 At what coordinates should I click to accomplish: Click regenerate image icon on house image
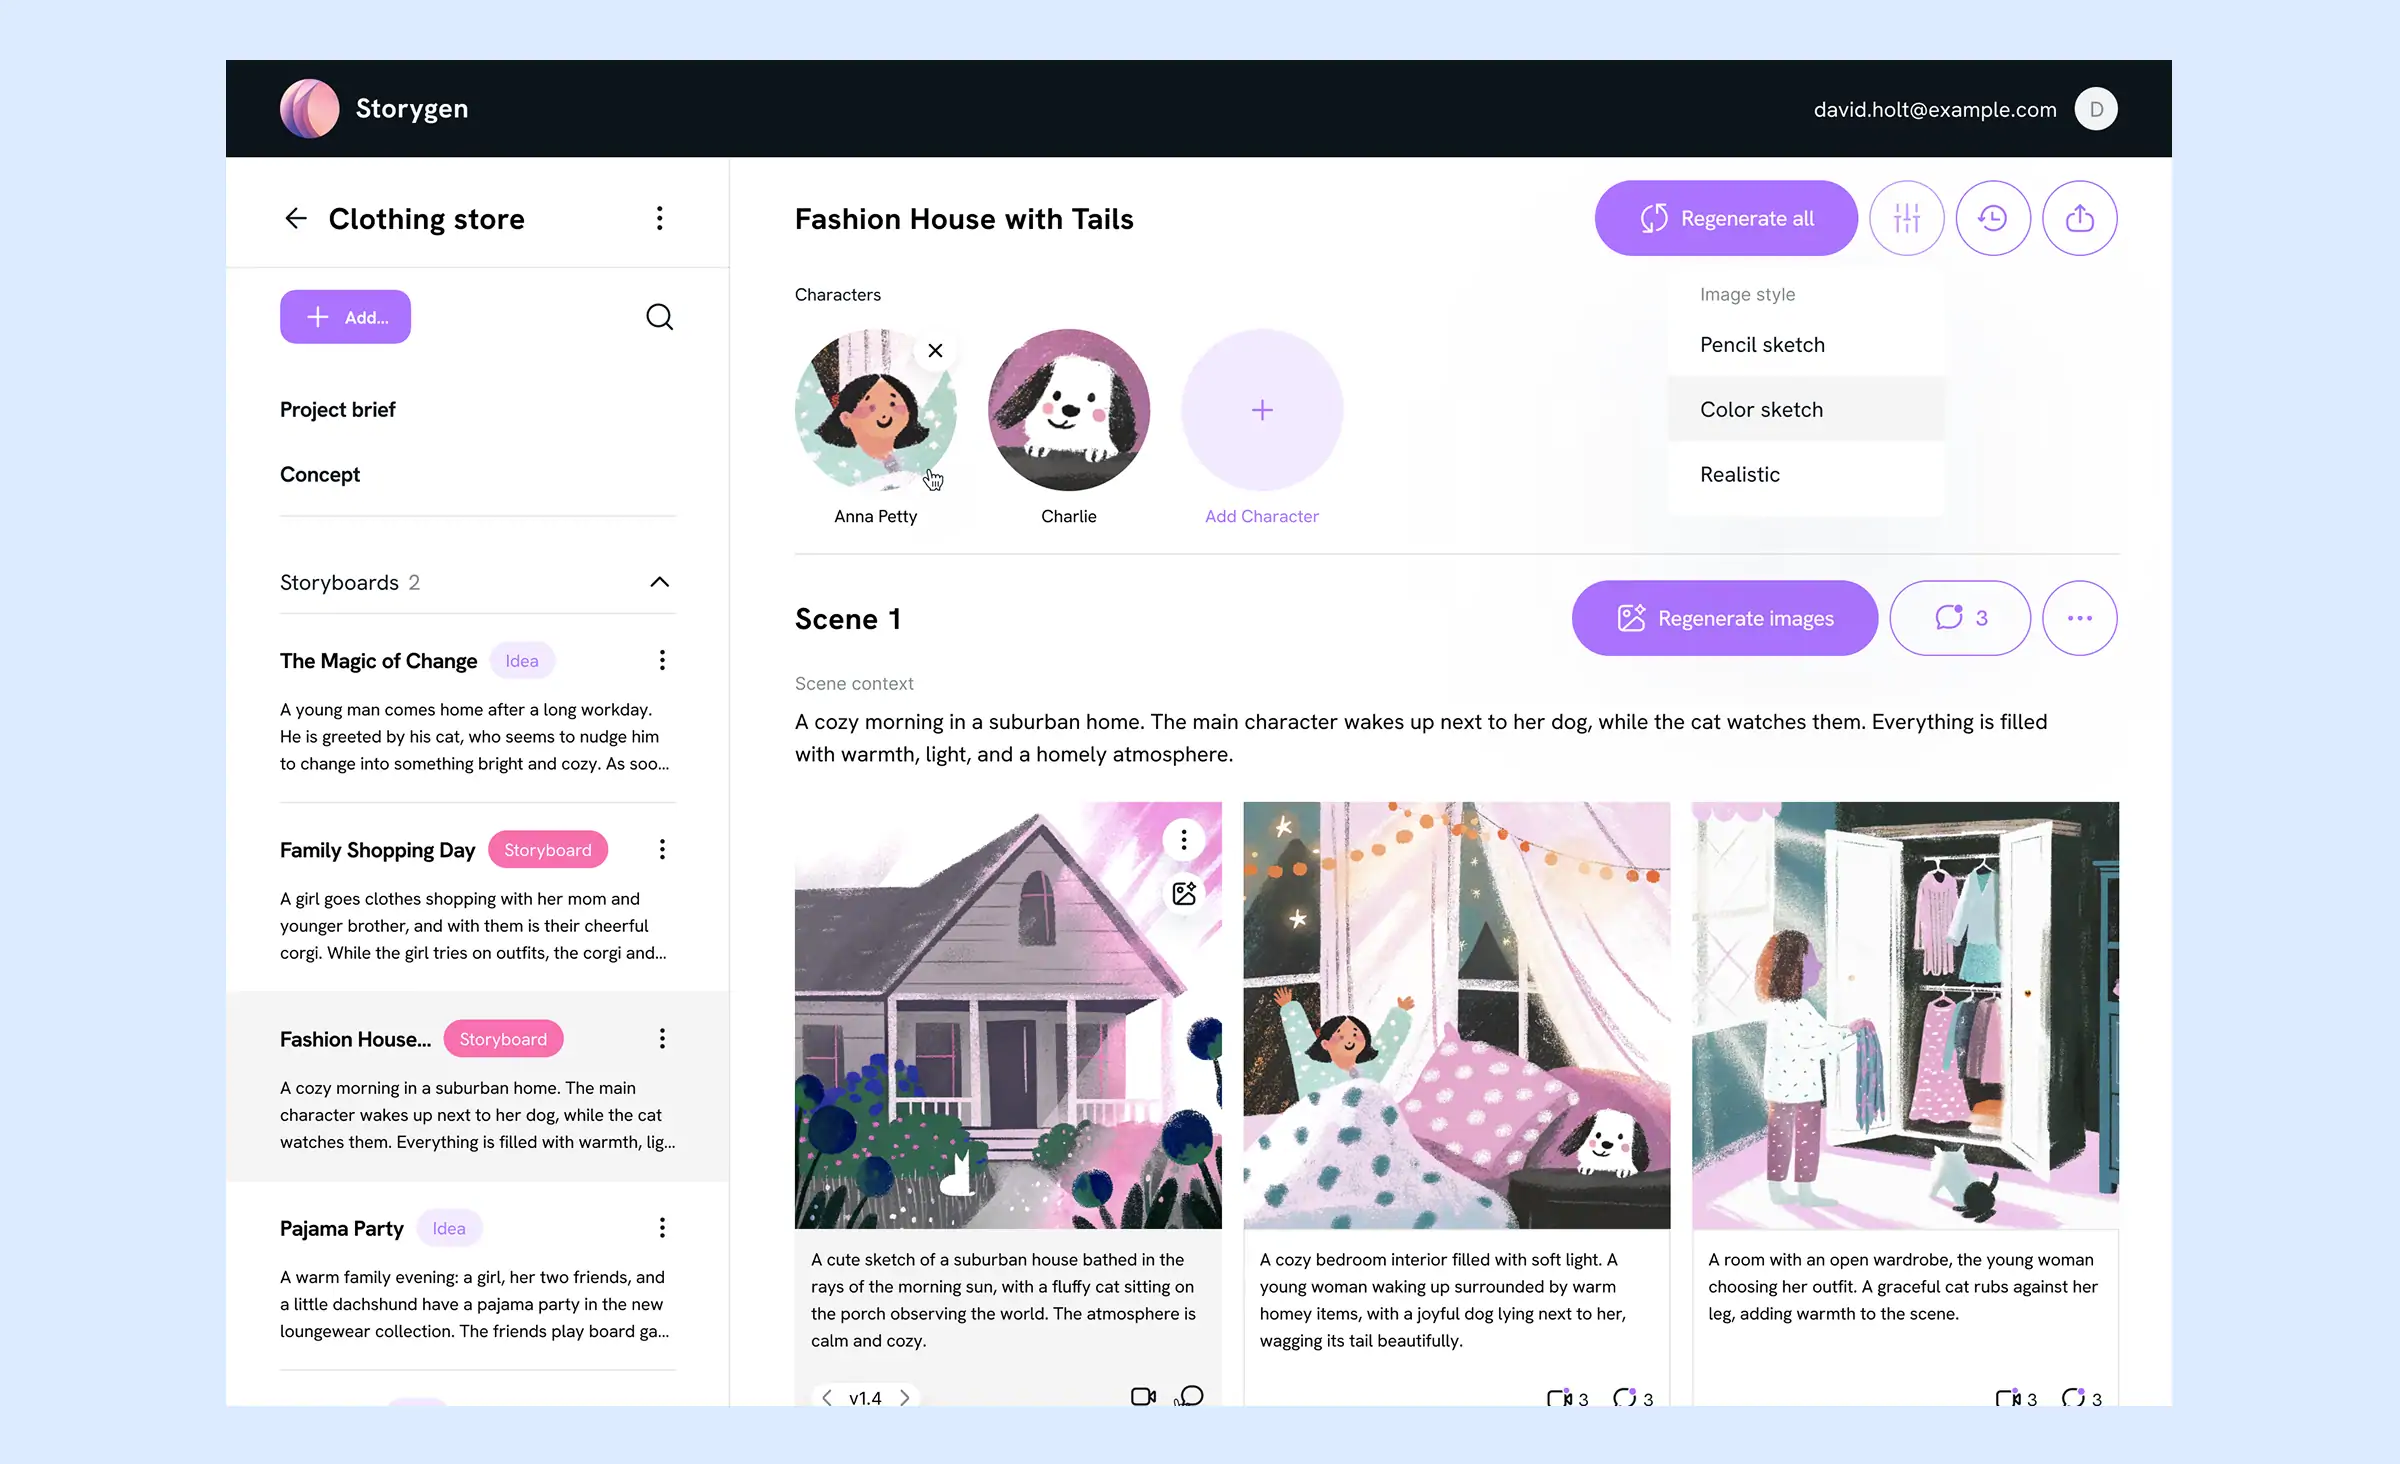pos(1184,893)
